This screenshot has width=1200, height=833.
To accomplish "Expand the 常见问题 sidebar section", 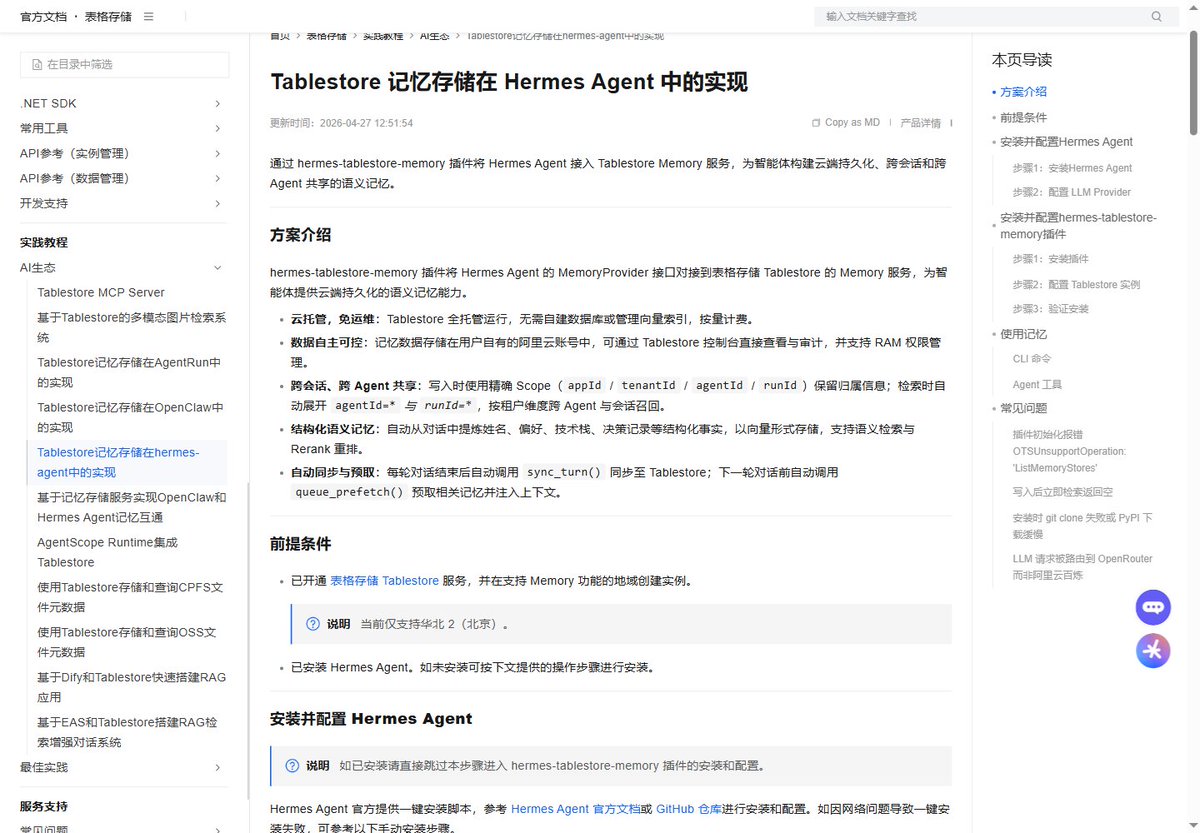I will pyautogui.click(x=218, y=828).
